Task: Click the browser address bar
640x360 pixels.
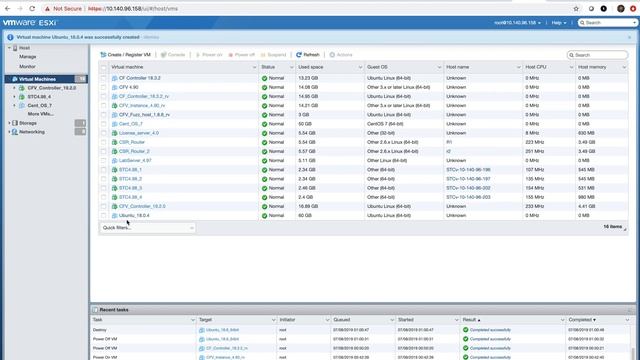Action: [x=306, y=9]
